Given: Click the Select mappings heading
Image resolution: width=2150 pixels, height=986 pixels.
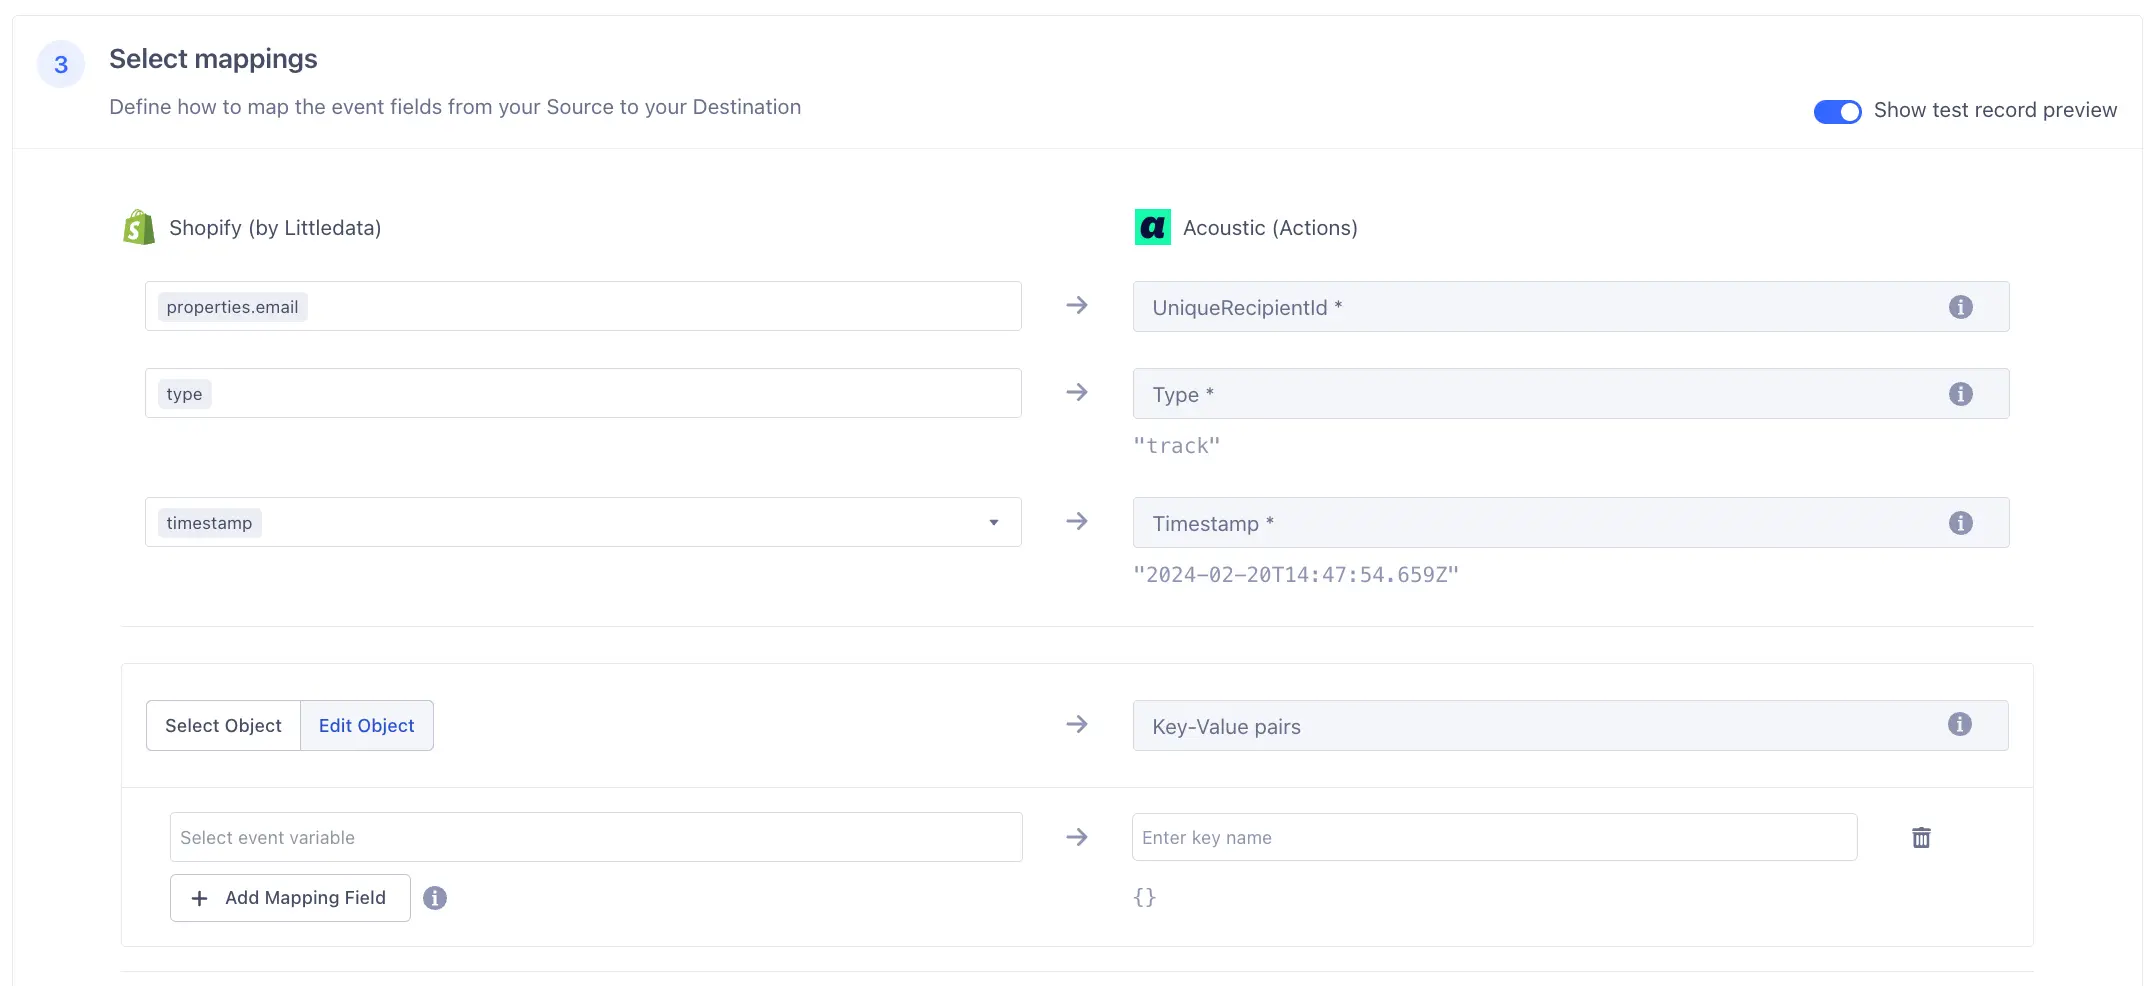Looking at the screenshot, I should point(213,59).
